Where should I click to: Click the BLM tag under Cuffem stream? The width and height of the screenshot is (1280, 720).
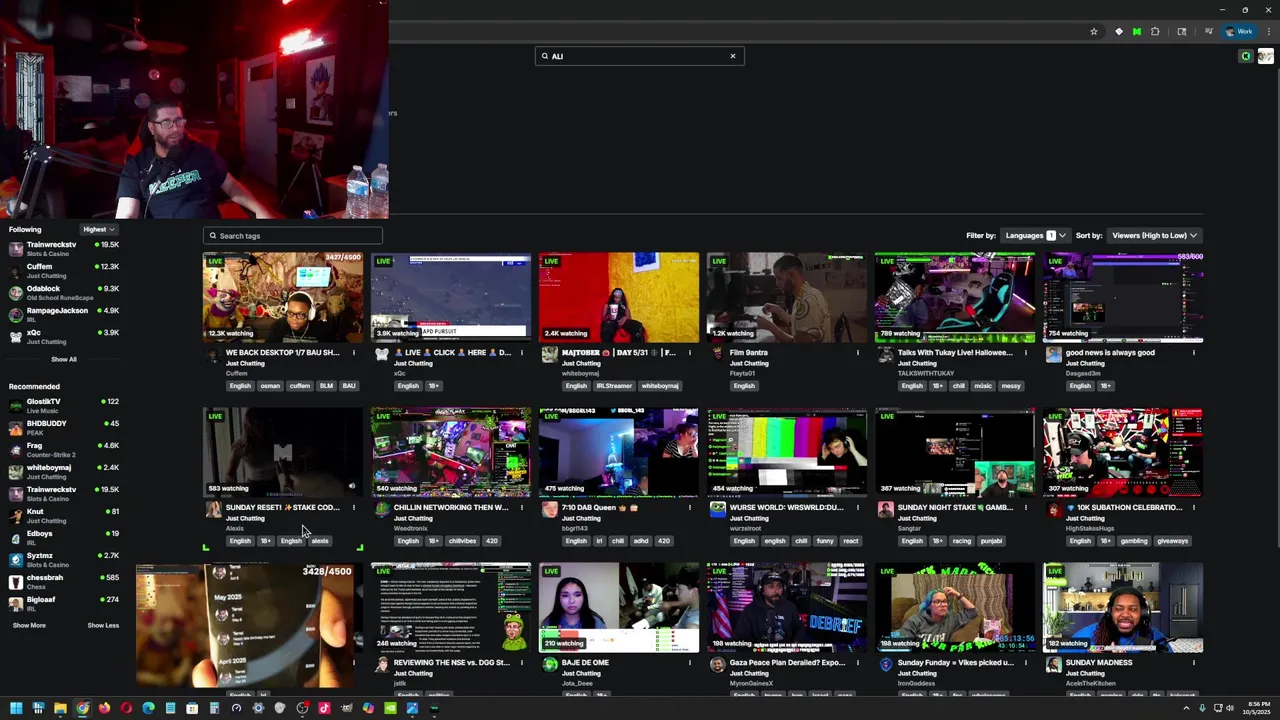click(326, 386)
